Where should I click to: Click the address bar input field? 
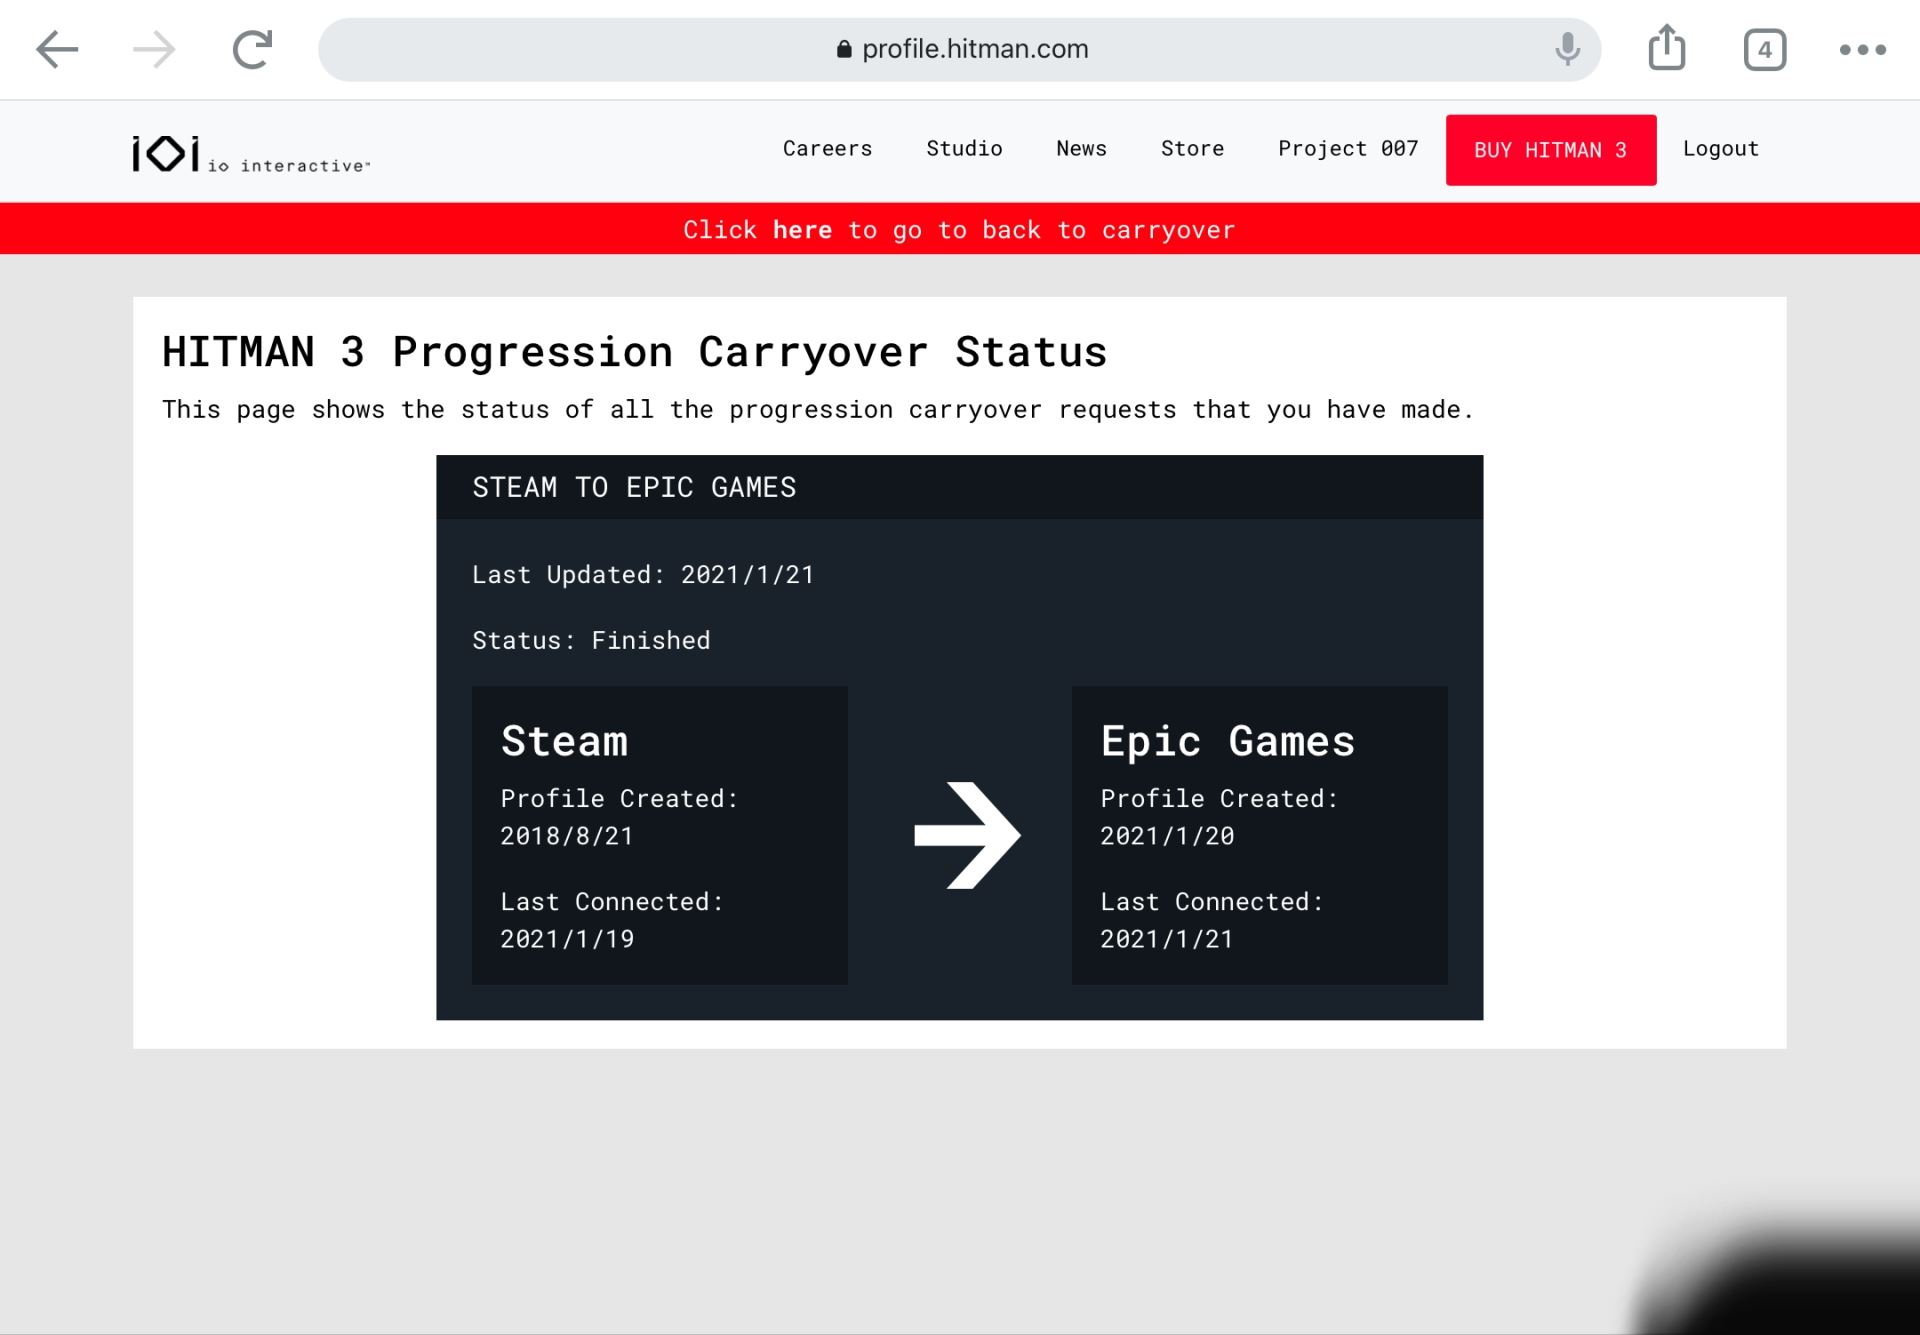959,48
